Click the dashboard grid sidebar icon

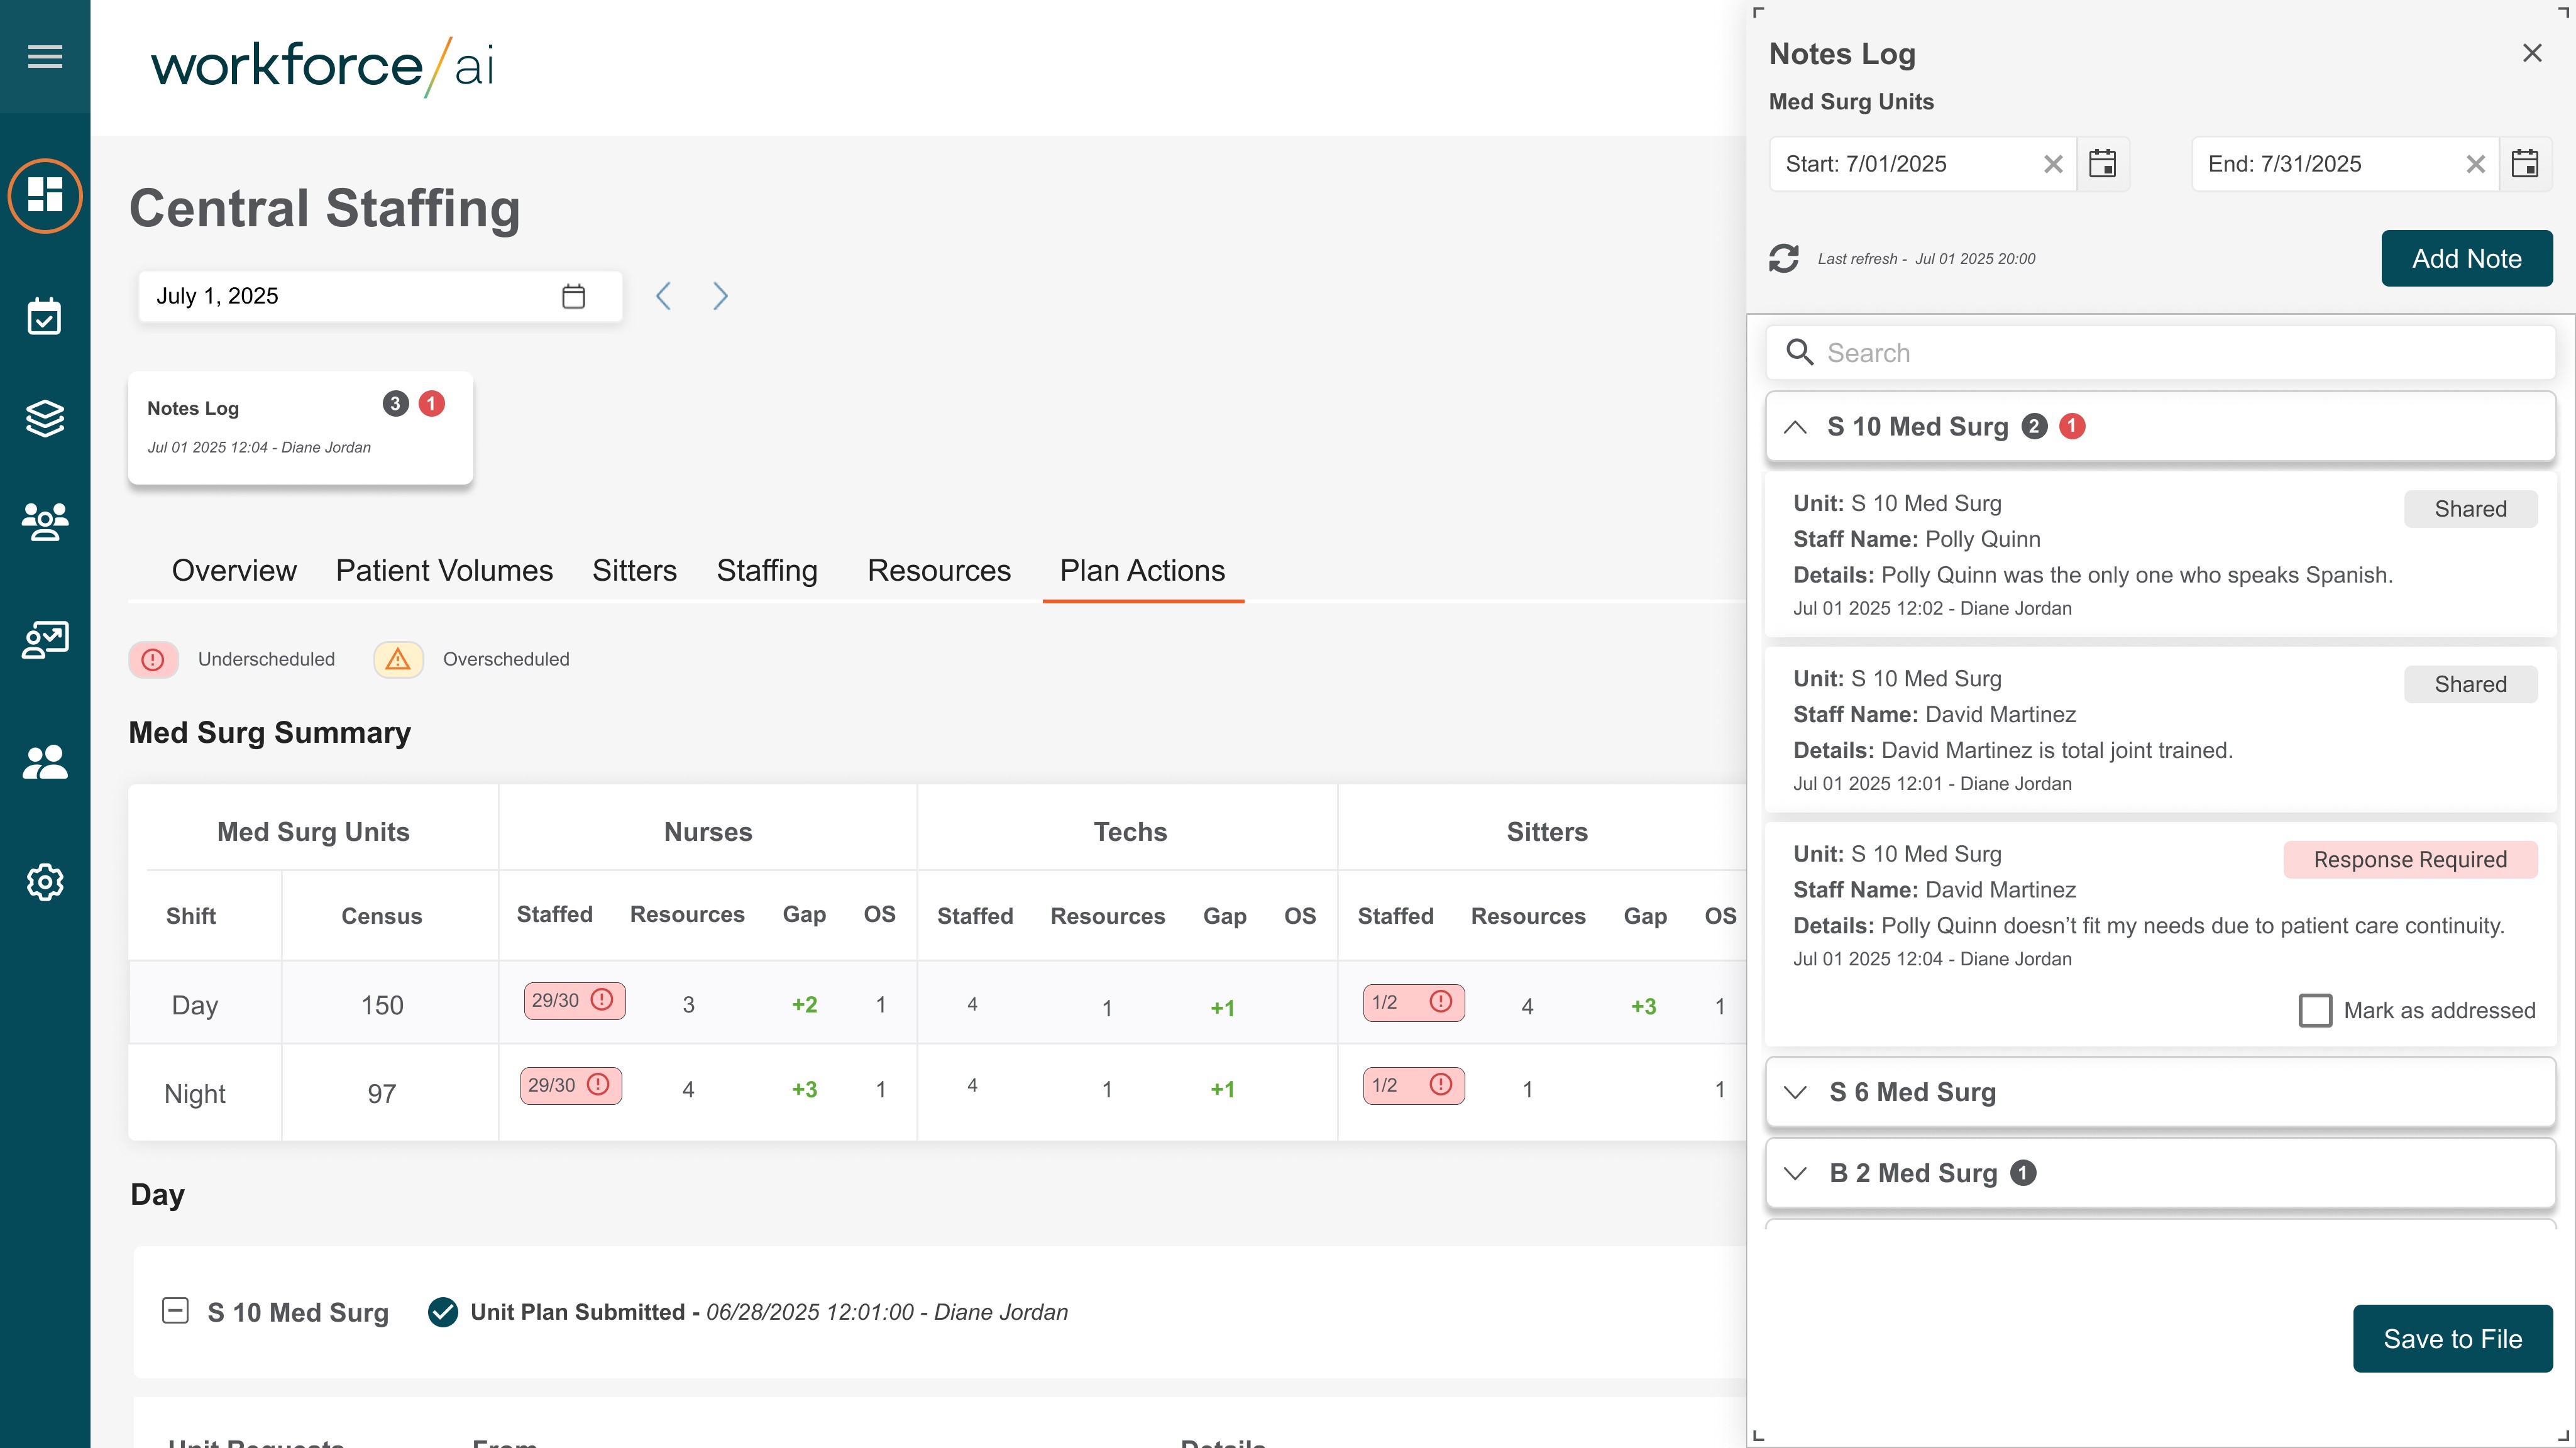tap(45, 195)
